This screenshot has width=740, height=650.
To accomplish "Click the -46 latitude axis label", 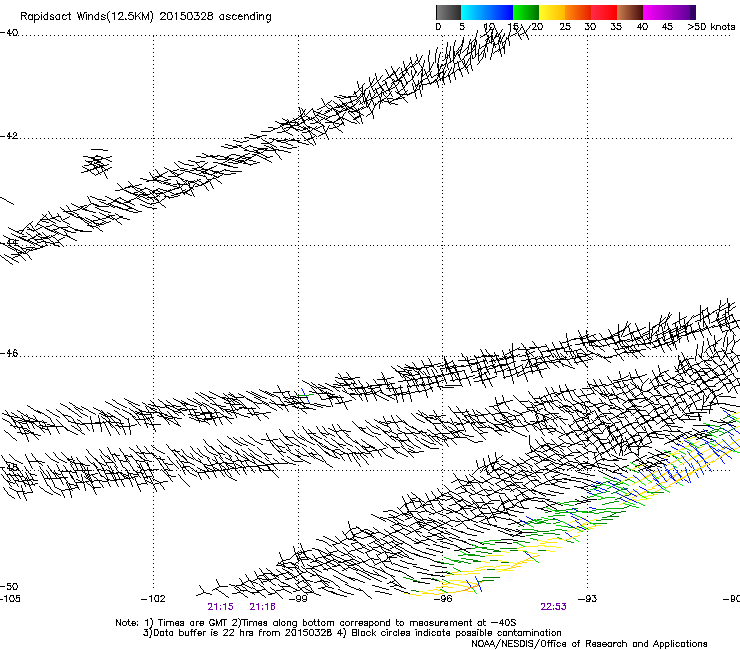I will click(x=9, y=354).
